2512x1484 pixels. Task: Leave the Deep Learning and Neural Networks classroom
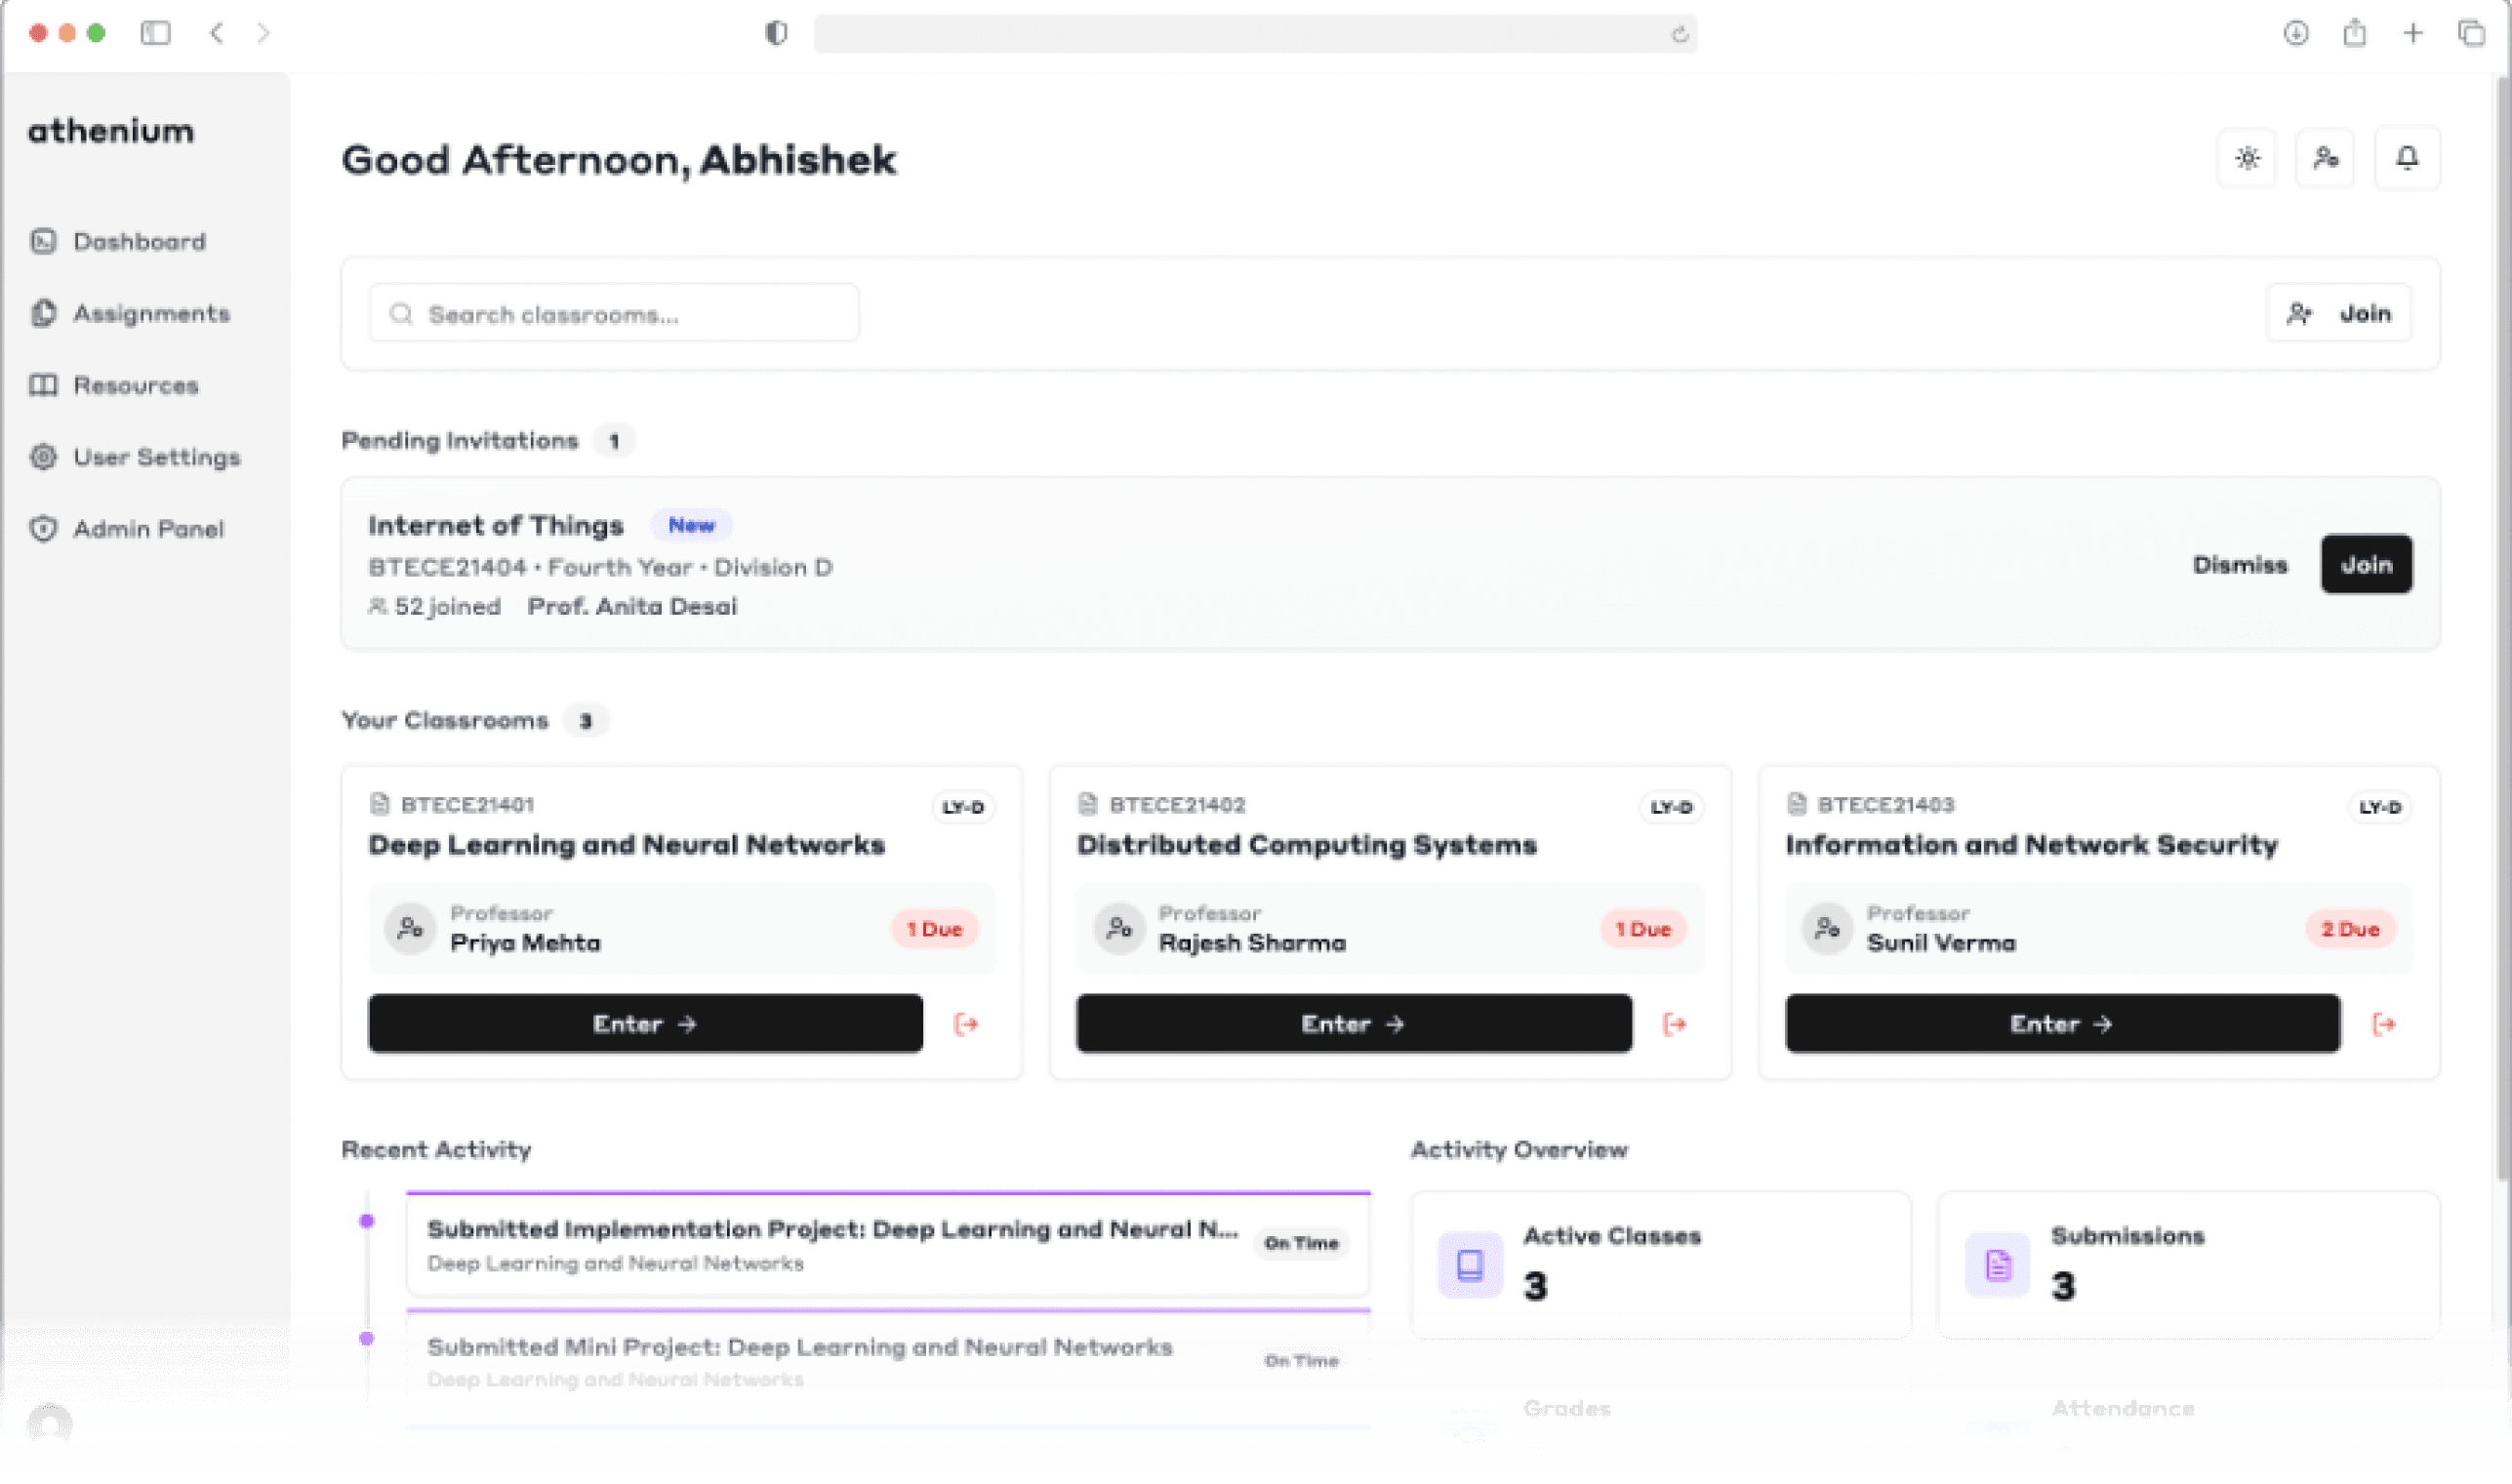pyautogui.click(x=966, y=1023)
